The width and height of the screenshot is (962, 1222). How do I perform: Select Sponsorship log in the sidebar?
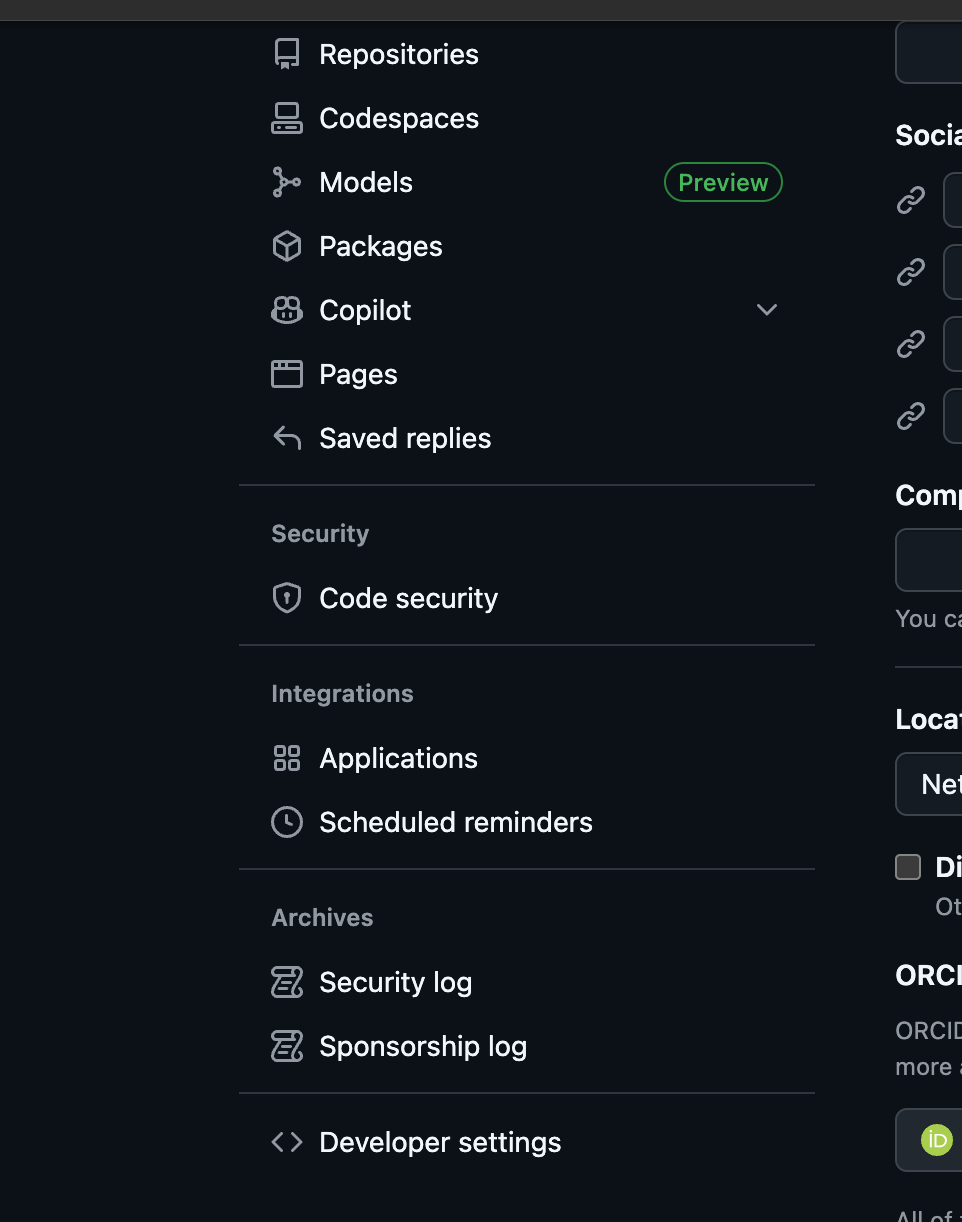click(x=423, y=1045)
